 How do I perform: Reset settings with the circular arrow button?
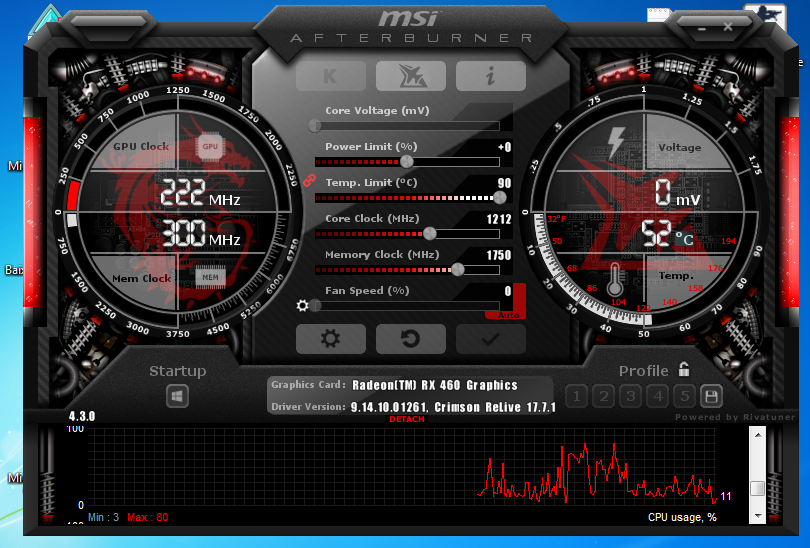point(411,339)
